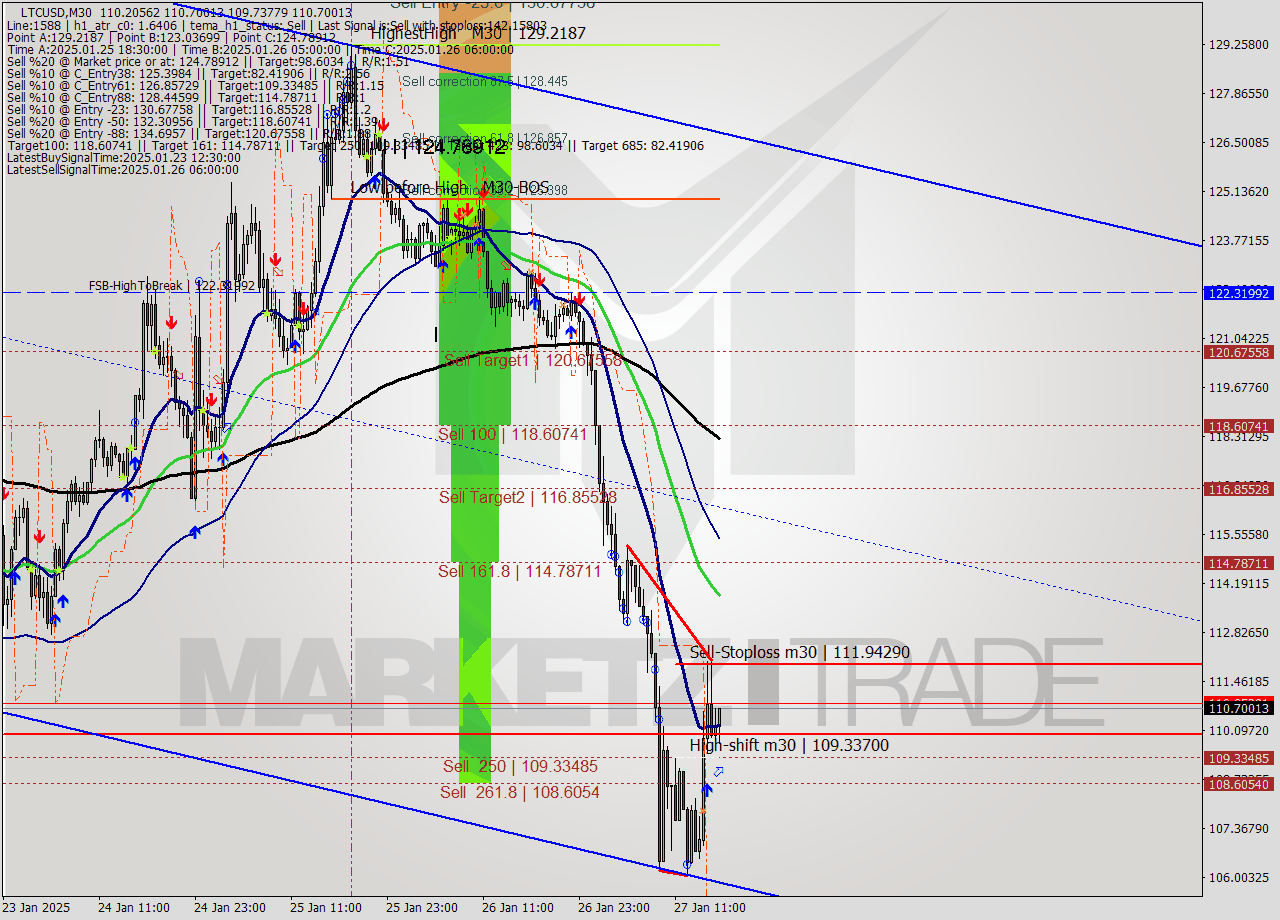Click the 'Point A:129.2187' info line
Viewport: 1280px width, 920px height.
pos(172,37)
